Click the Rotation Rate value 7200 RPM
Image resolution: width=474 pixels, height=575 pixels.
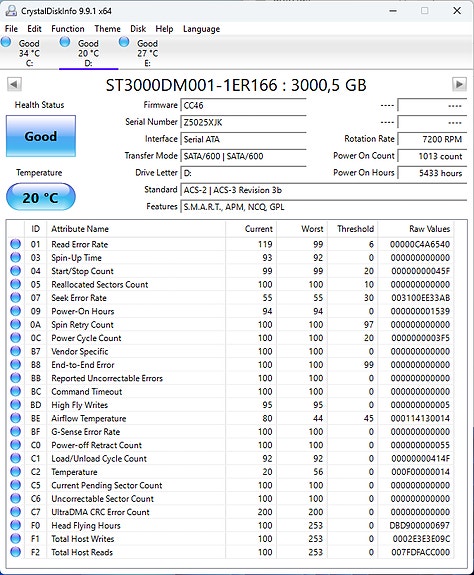click(x=432, y=139)
